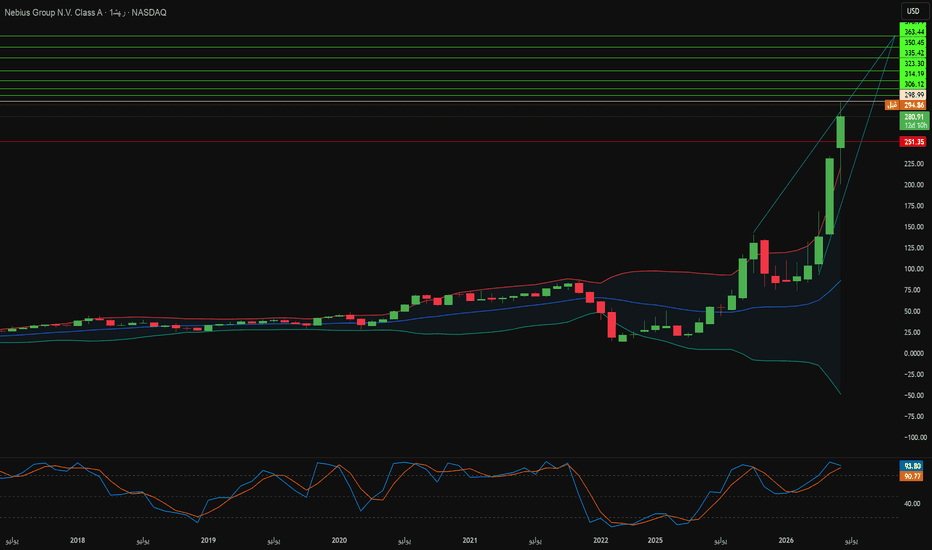
Task: Click the Nebius Group N.V. Class A title
Action: coord(53,12)
